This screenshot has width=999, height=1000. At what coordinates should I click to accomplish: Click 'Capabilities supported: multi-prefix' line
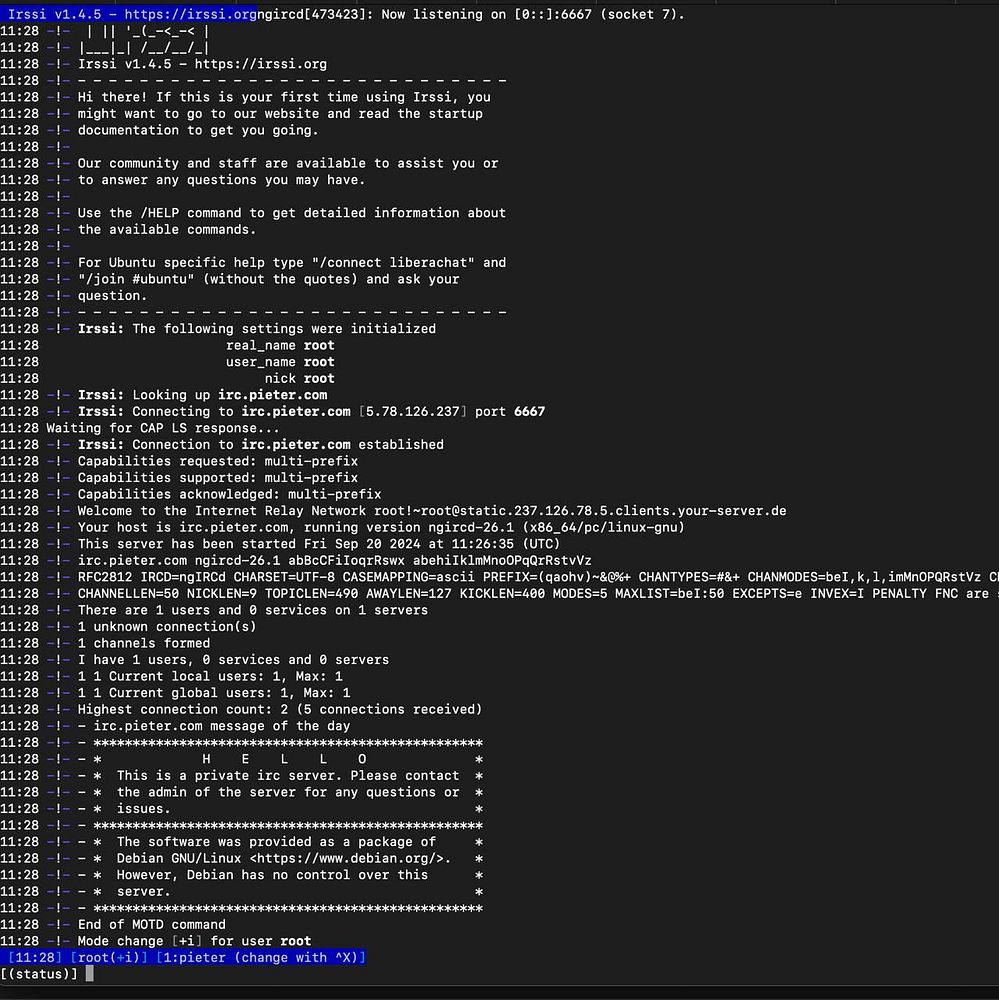coord(218,478)
